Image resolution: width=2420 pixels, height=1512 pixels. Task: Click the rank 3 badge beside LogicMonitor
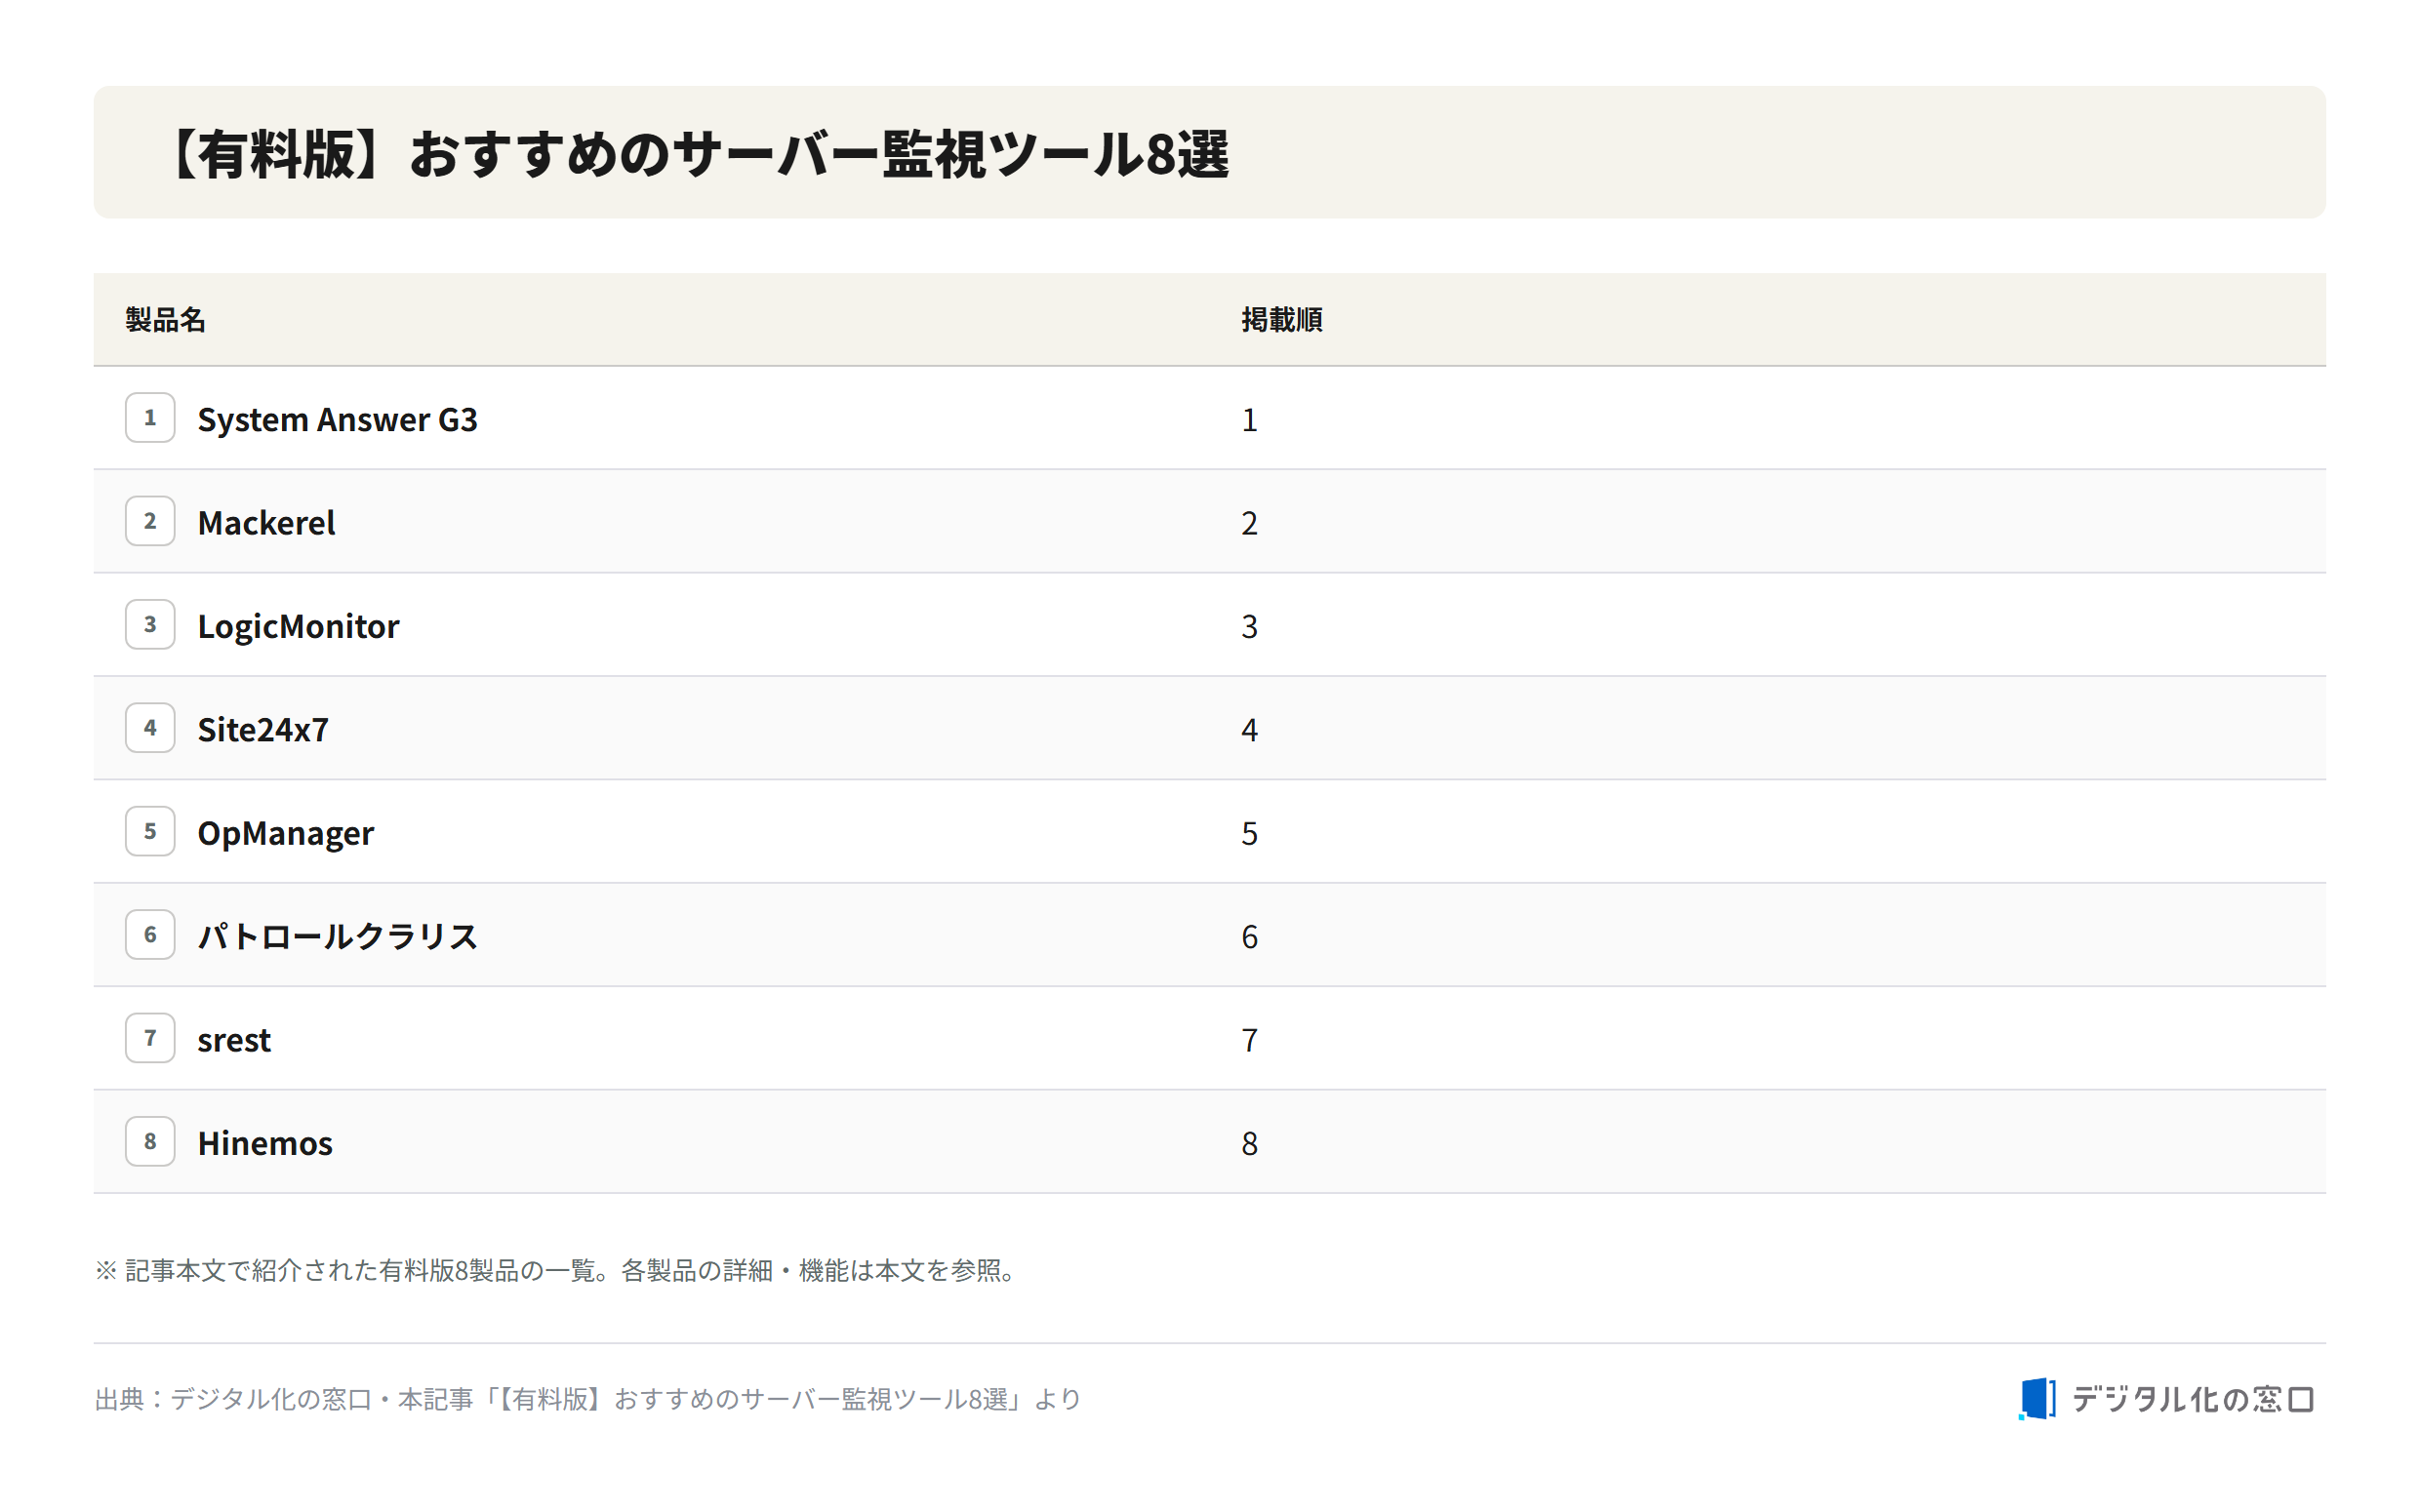tap(150, 625)
